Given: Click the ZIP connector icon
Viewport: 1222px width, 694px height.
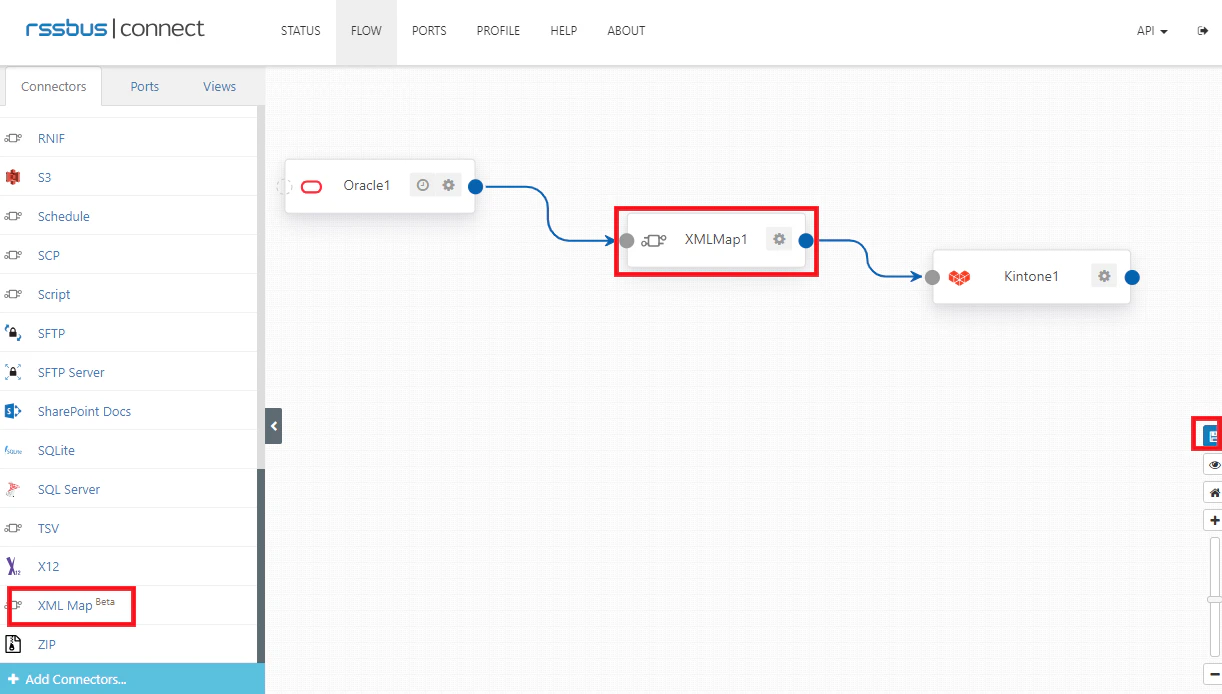Looking at the screenshot, I should pyautogui.click(x=13, y=645).
